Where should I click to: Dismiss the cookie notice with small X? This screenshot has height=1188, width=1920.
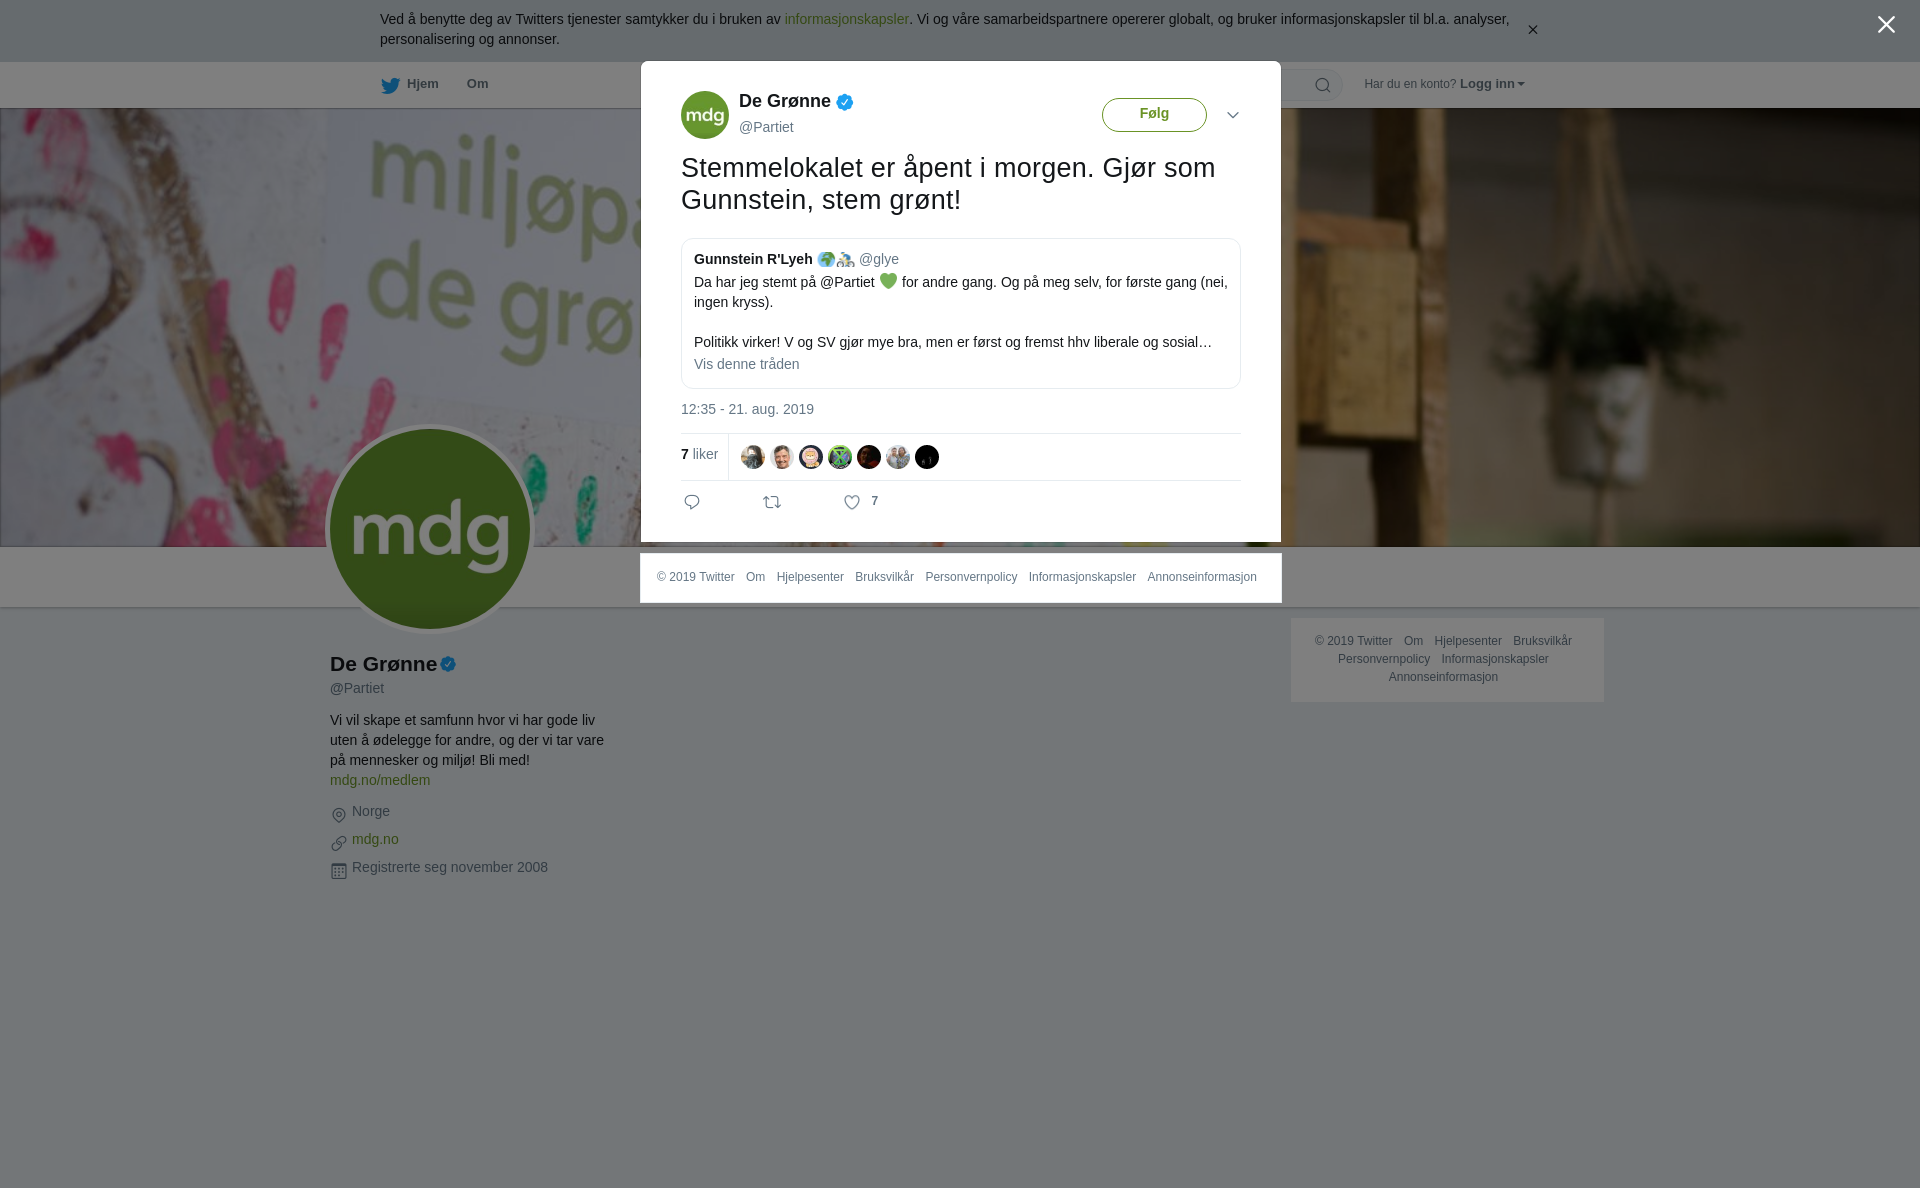coord(1532,30)
